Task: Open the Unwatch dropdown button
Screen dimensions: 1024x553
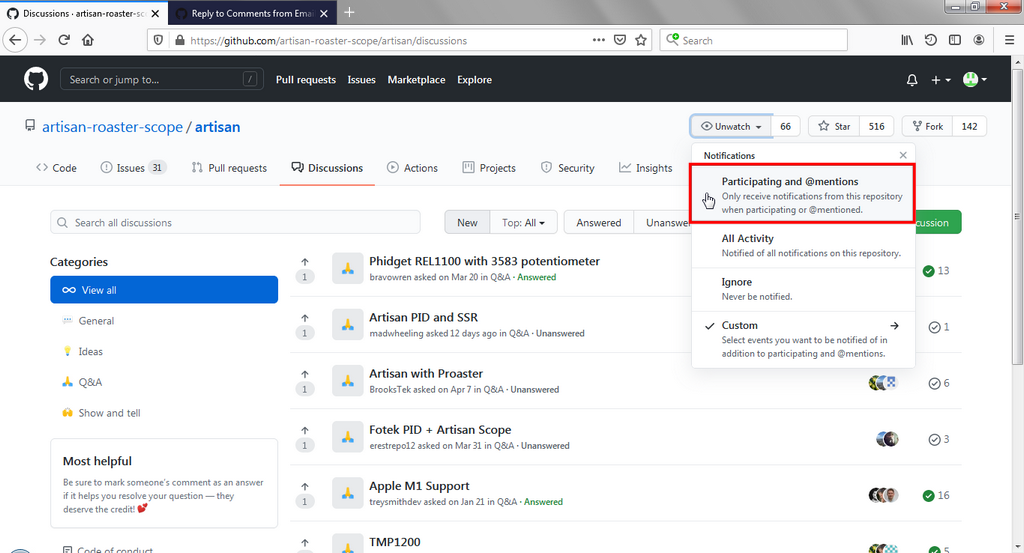Action: point(731,126)
